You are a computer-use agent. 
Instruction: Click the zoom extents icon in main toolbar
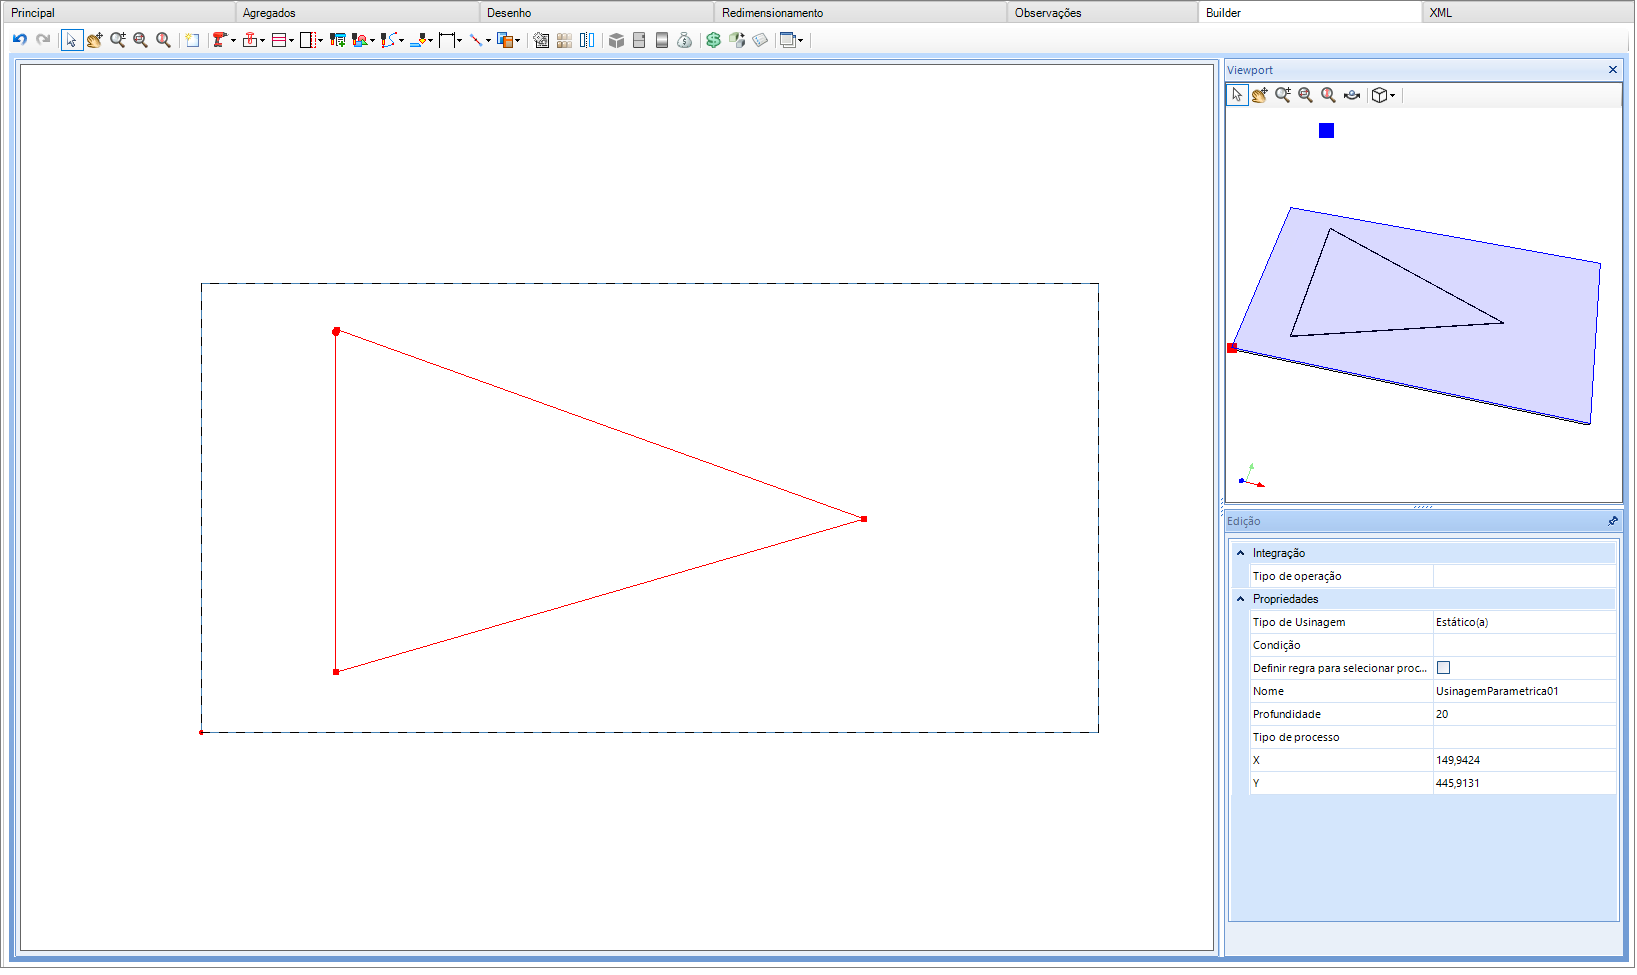(163, 40)
